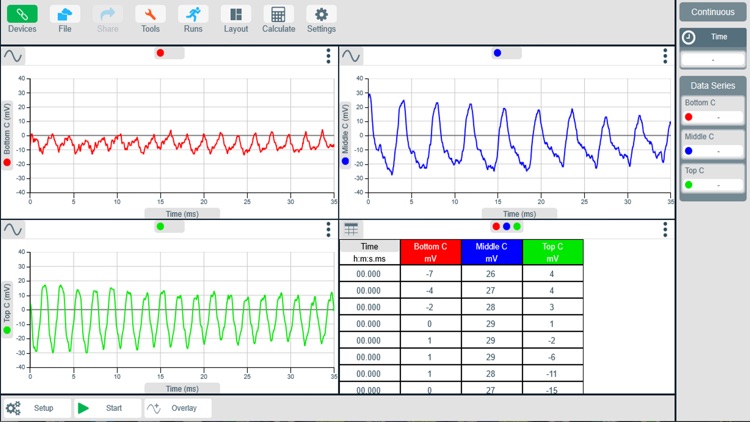Screen dimensions: 750x422
Task: Toggle red Bottom C series on top-left graph
Action: click(160, 53)
